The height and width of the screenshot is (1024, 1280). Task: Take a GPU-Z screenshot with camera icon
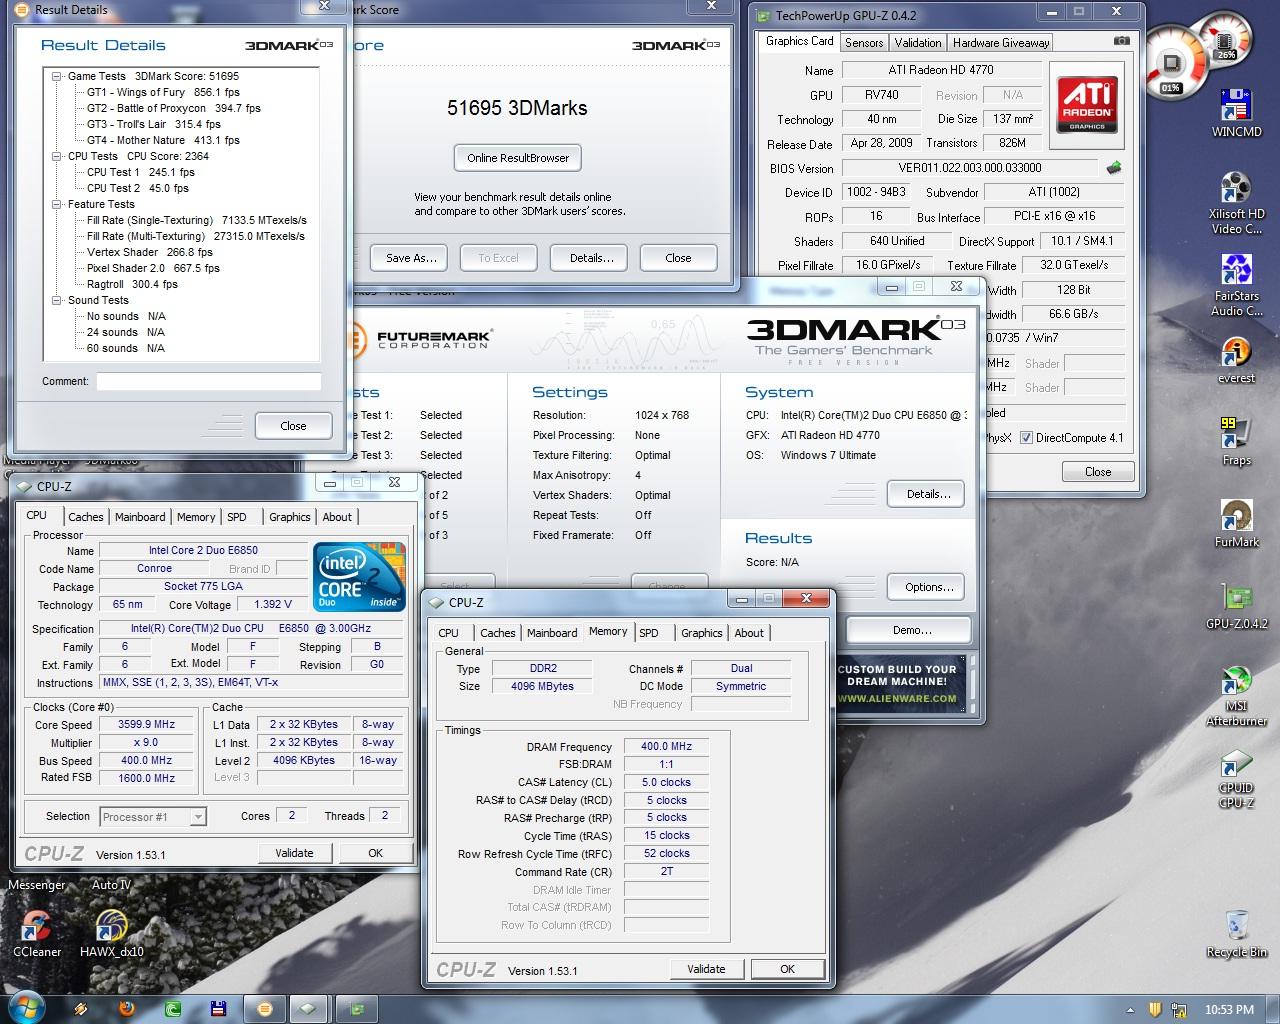pyautogui.click(x=1122, y=42)
